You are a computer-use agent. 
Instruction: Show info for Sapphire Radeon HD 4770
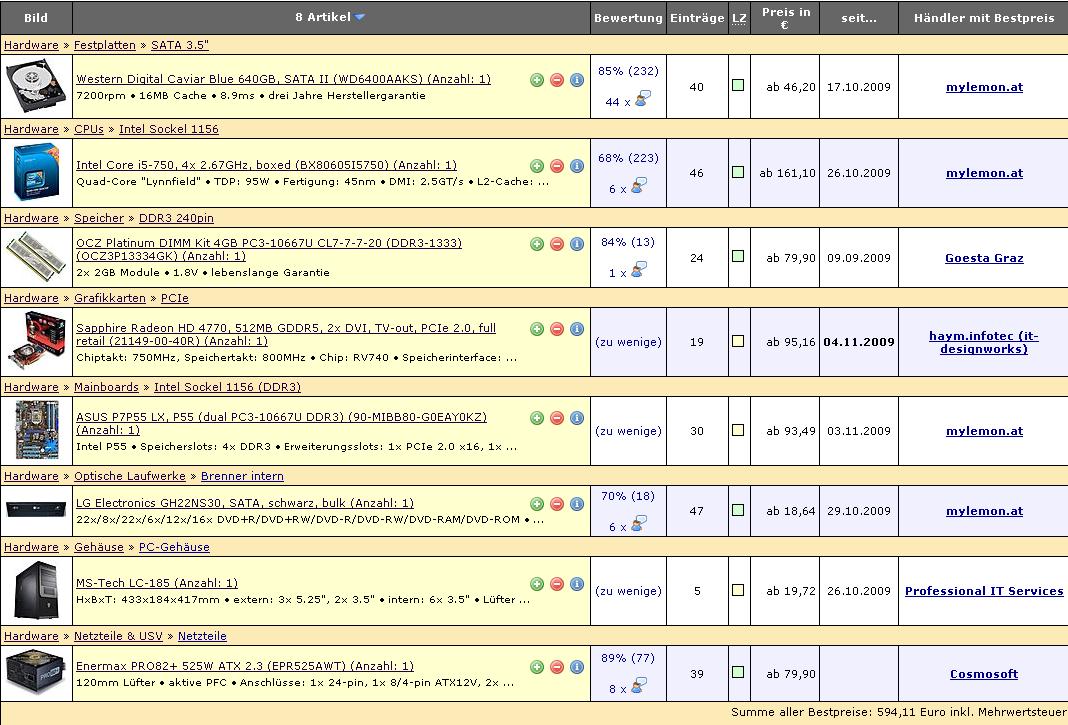(x=576, y=328)
